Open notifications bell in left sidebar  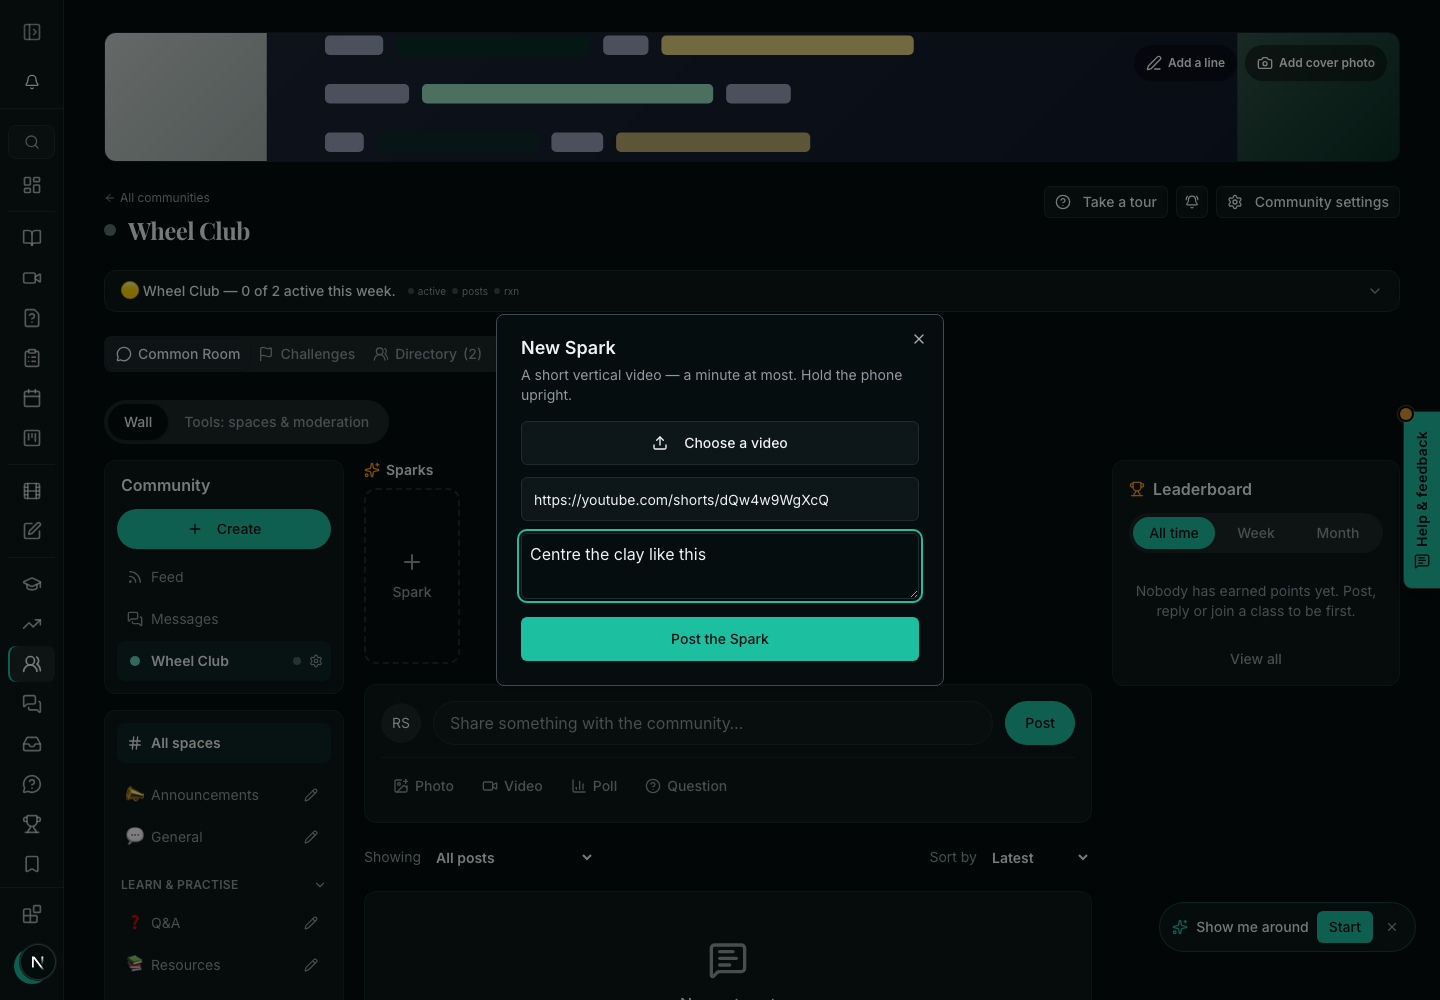[32, 82]
